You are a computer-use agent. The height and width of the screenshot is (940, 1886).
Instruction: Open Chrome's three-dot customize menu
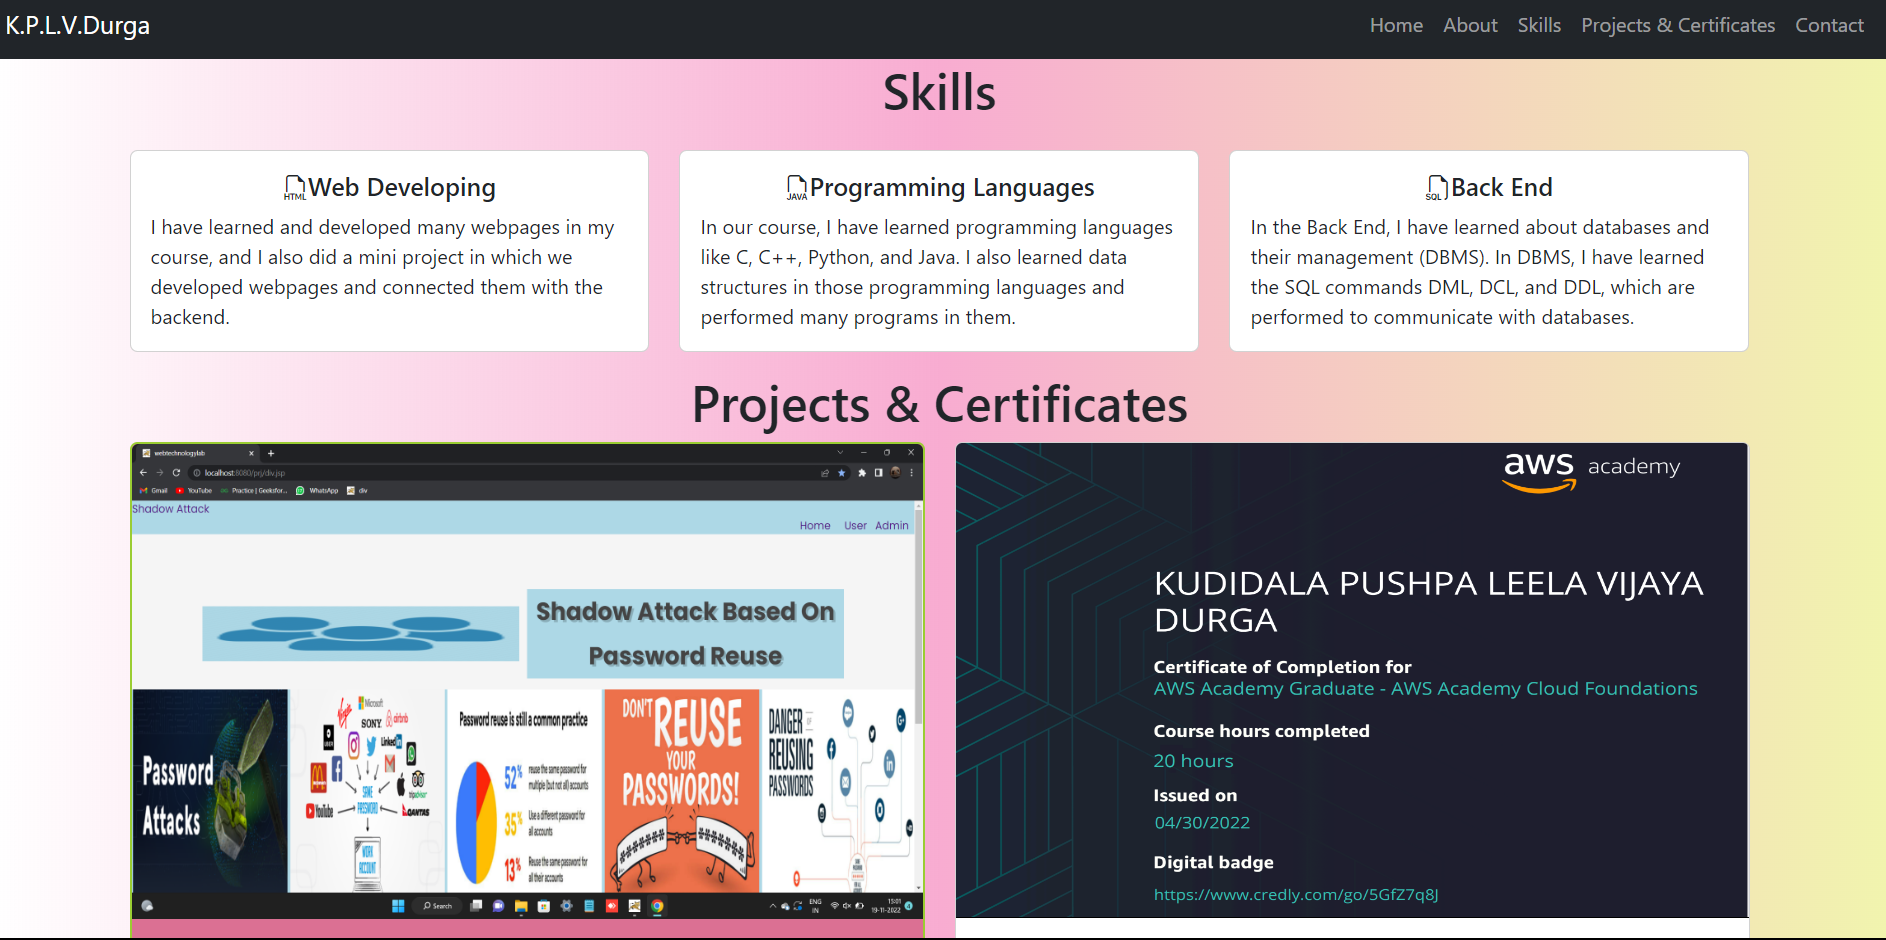click(x=911, y=471)
